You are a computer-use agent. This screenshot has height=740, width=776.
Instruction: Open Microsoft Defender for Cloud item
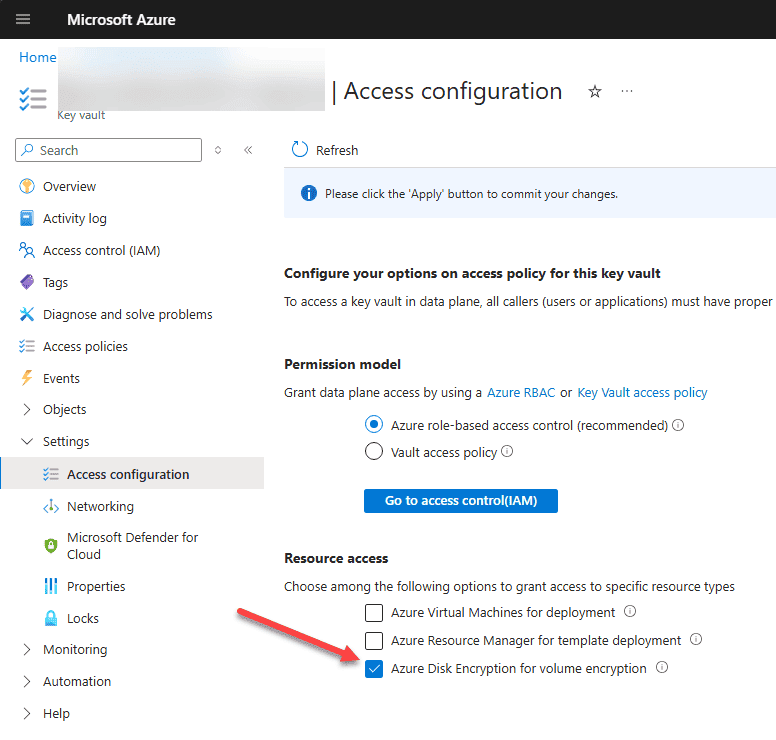(132, 546)
